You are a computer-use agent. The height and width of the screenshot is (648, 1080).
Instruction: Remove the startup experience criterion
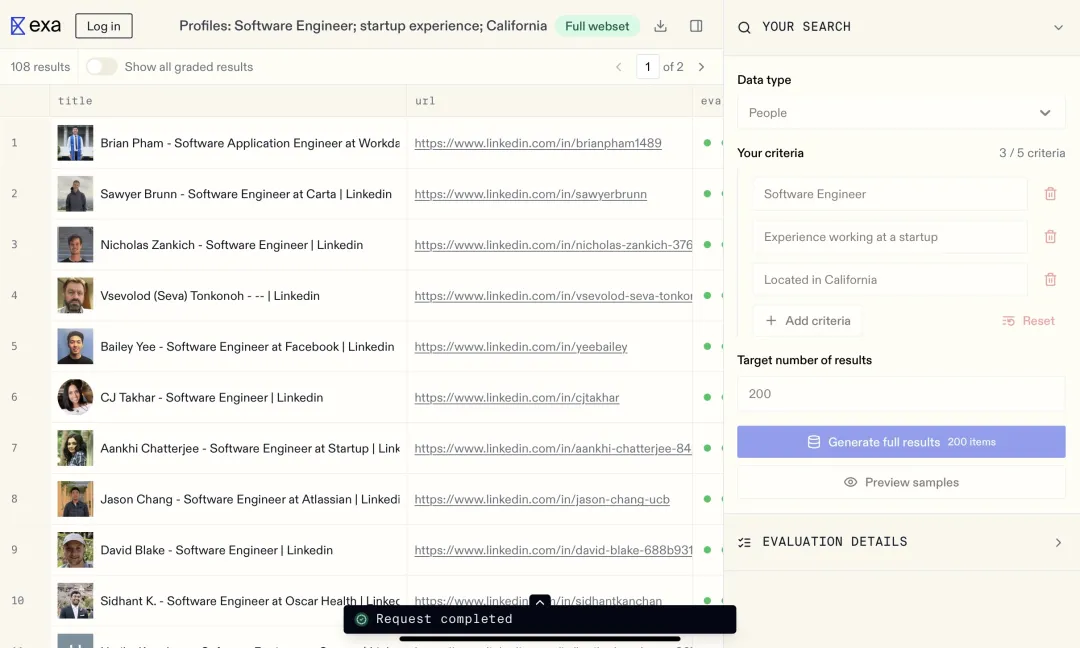tap(1050, 237)
